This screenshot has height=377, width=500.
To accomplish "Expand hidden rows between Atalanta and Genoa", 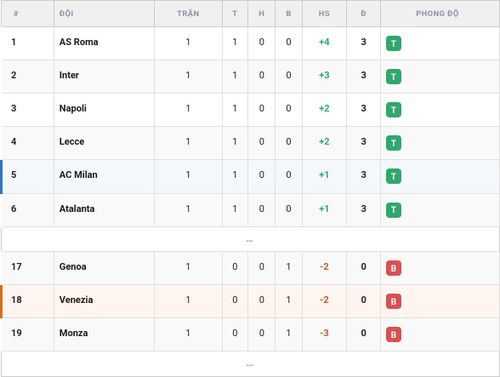I will tap(250, 239).
